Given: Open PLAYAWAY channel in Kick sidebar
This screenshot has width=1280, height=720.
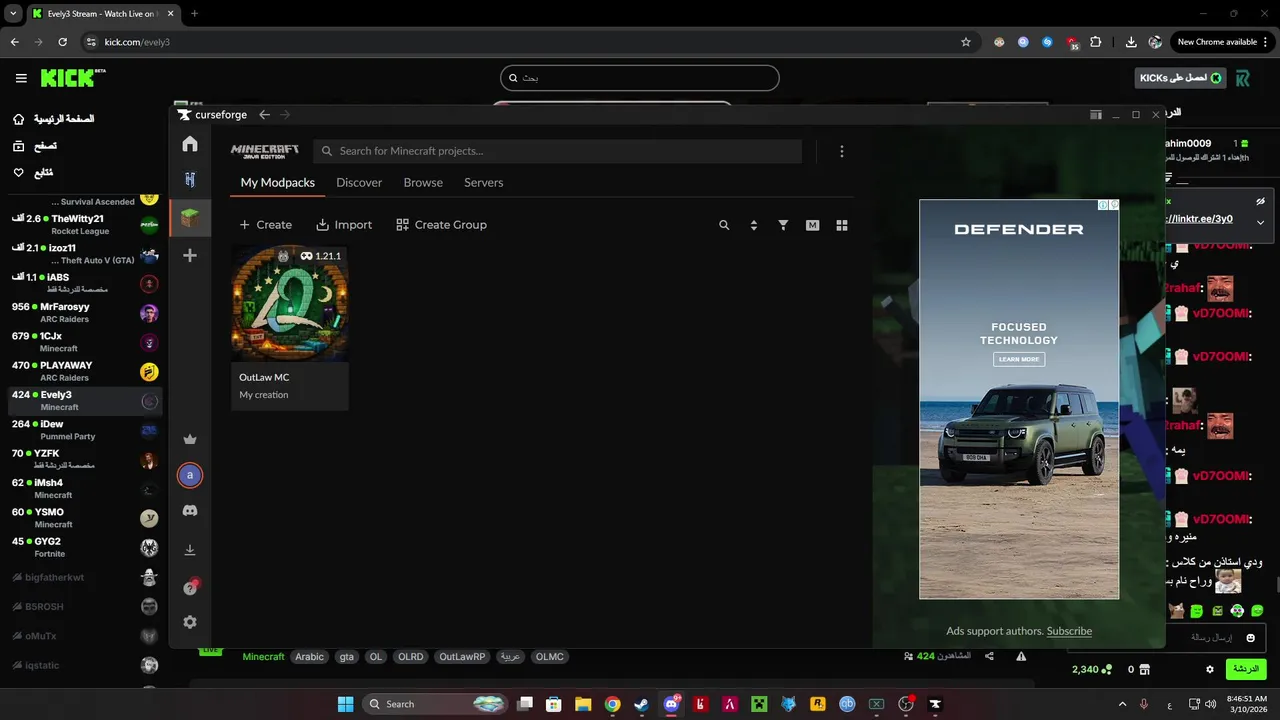Looking at the screenshot, I should point(84,371).
